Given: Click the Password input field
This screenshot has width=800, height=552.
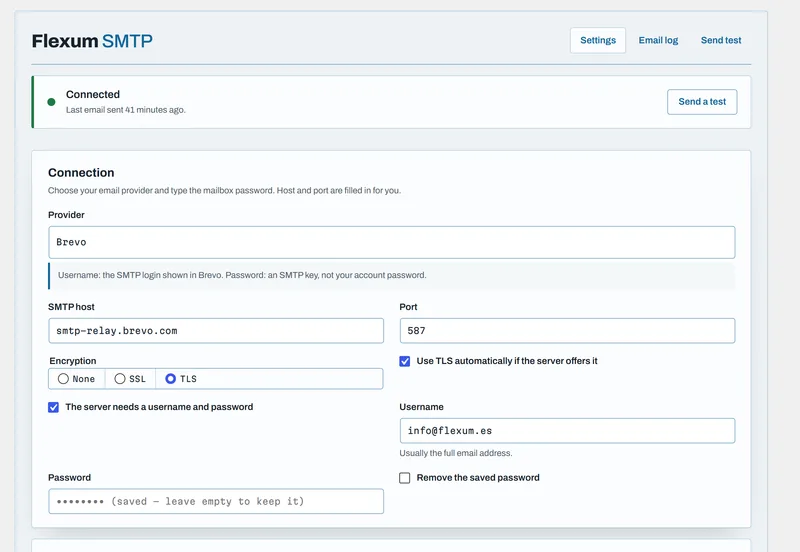Looking at the screenshot, I should [216, 501].
